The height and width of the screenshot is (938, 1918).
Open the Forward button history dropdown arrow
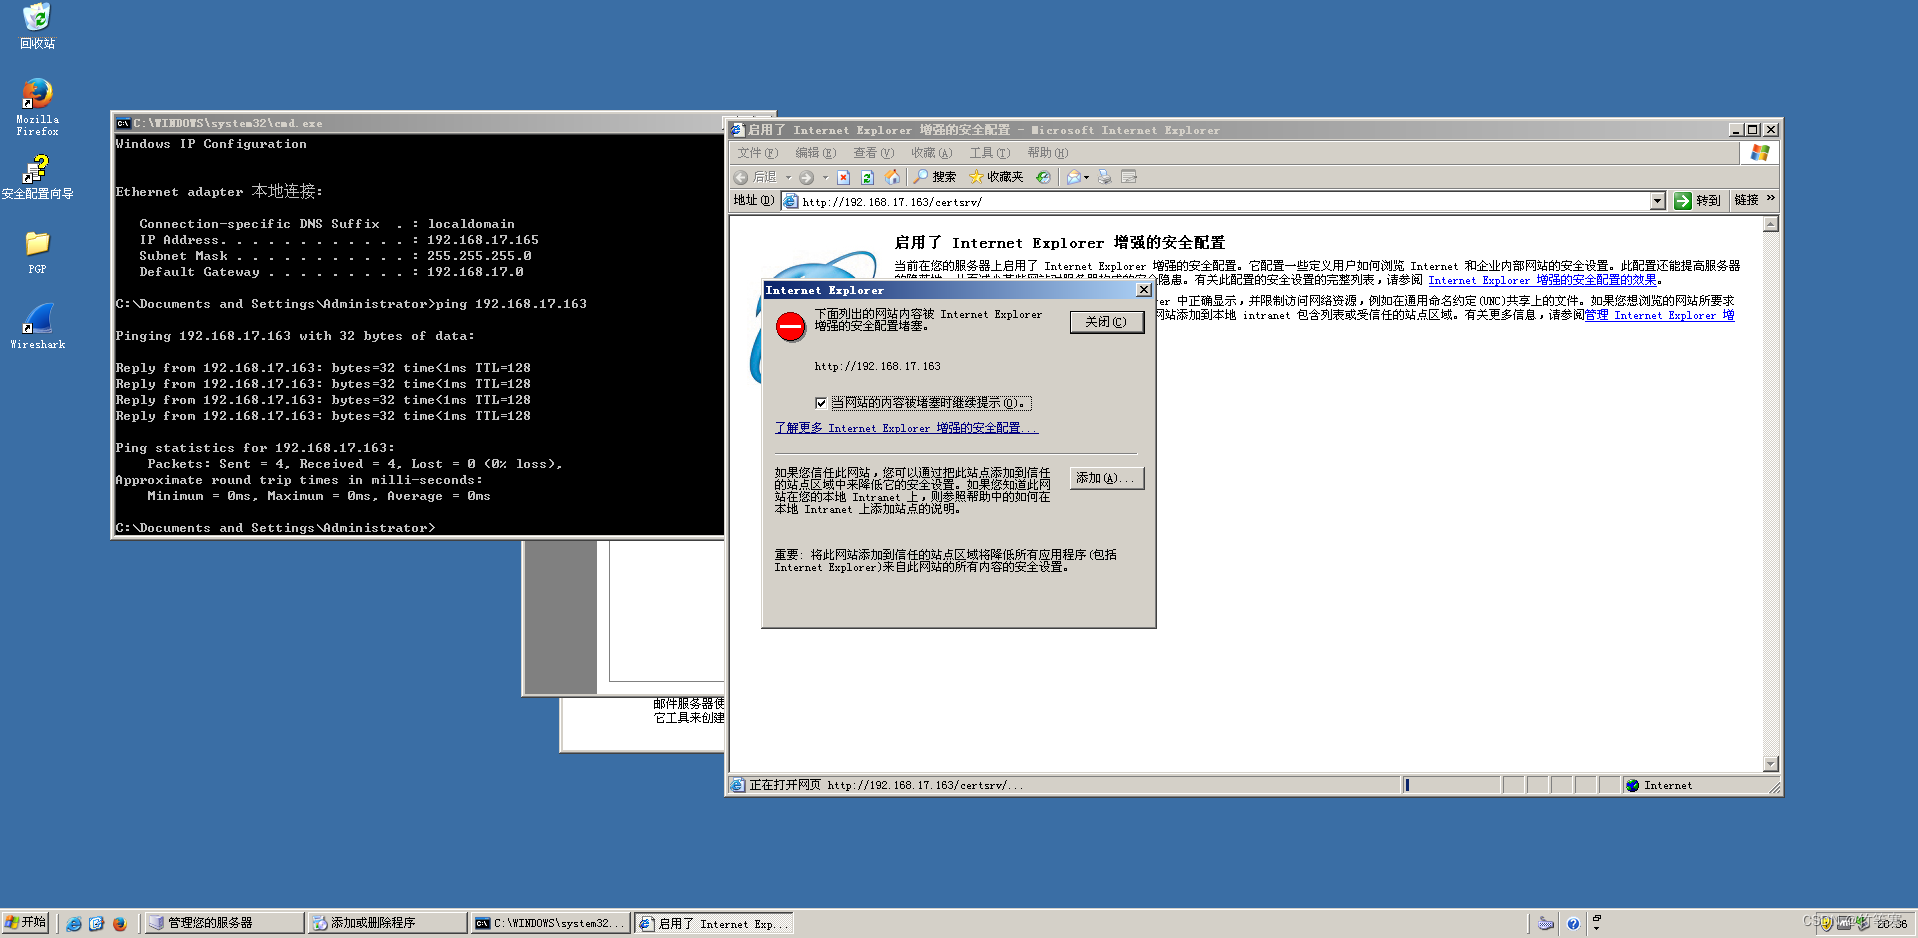click(x=825, y=177)
